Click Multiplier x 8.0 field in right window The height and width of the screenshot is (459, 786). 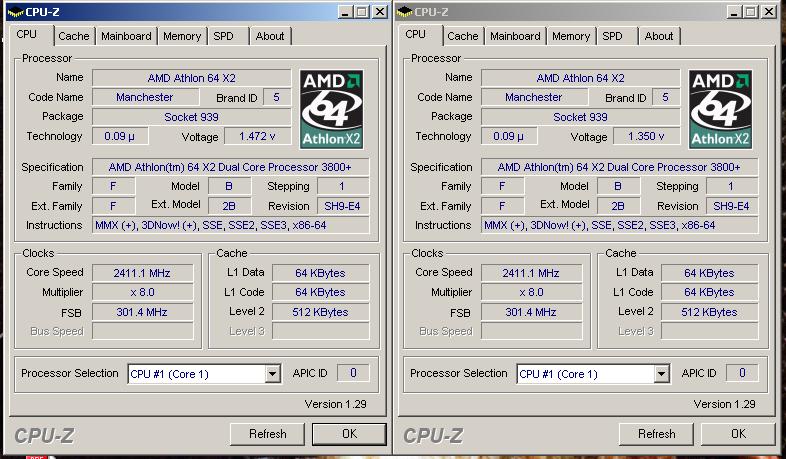click(x=532, y=292)
